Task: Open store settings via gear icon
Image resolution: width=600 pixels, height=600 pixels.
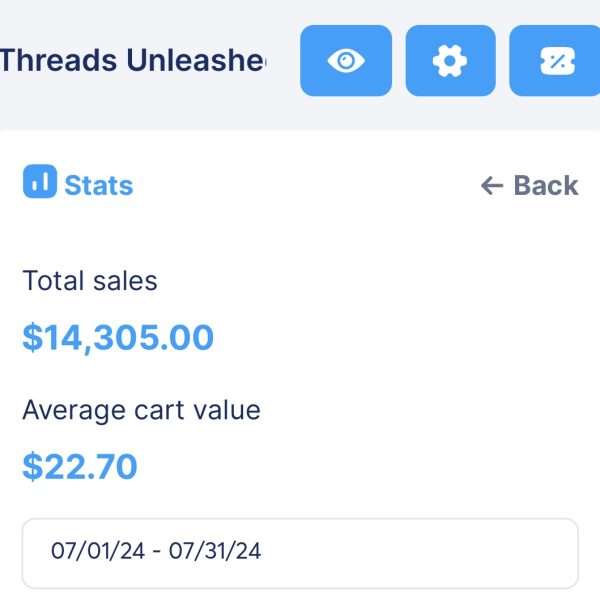Action: [450, 61]
